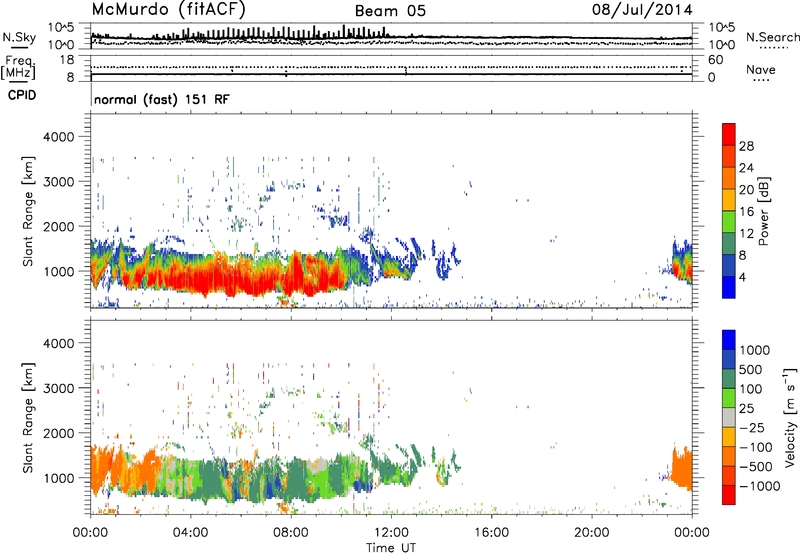Click the "Time UT" axis title

tap(391, 548)
